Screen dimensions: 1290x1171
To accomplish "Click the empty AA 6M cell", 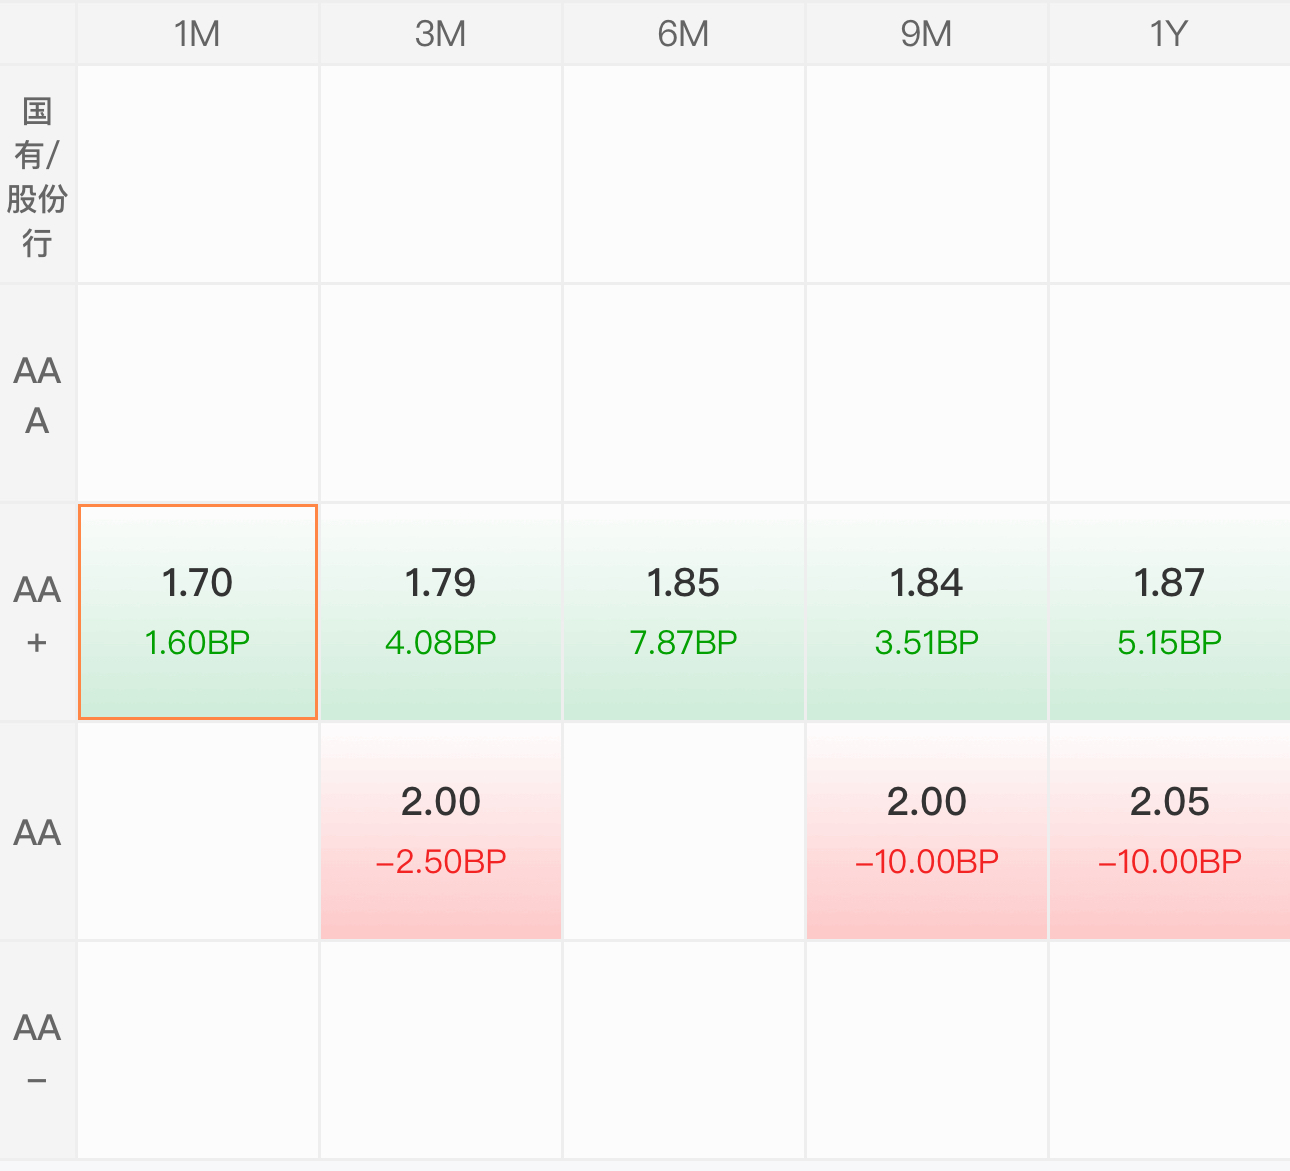I will pos(683,830).
